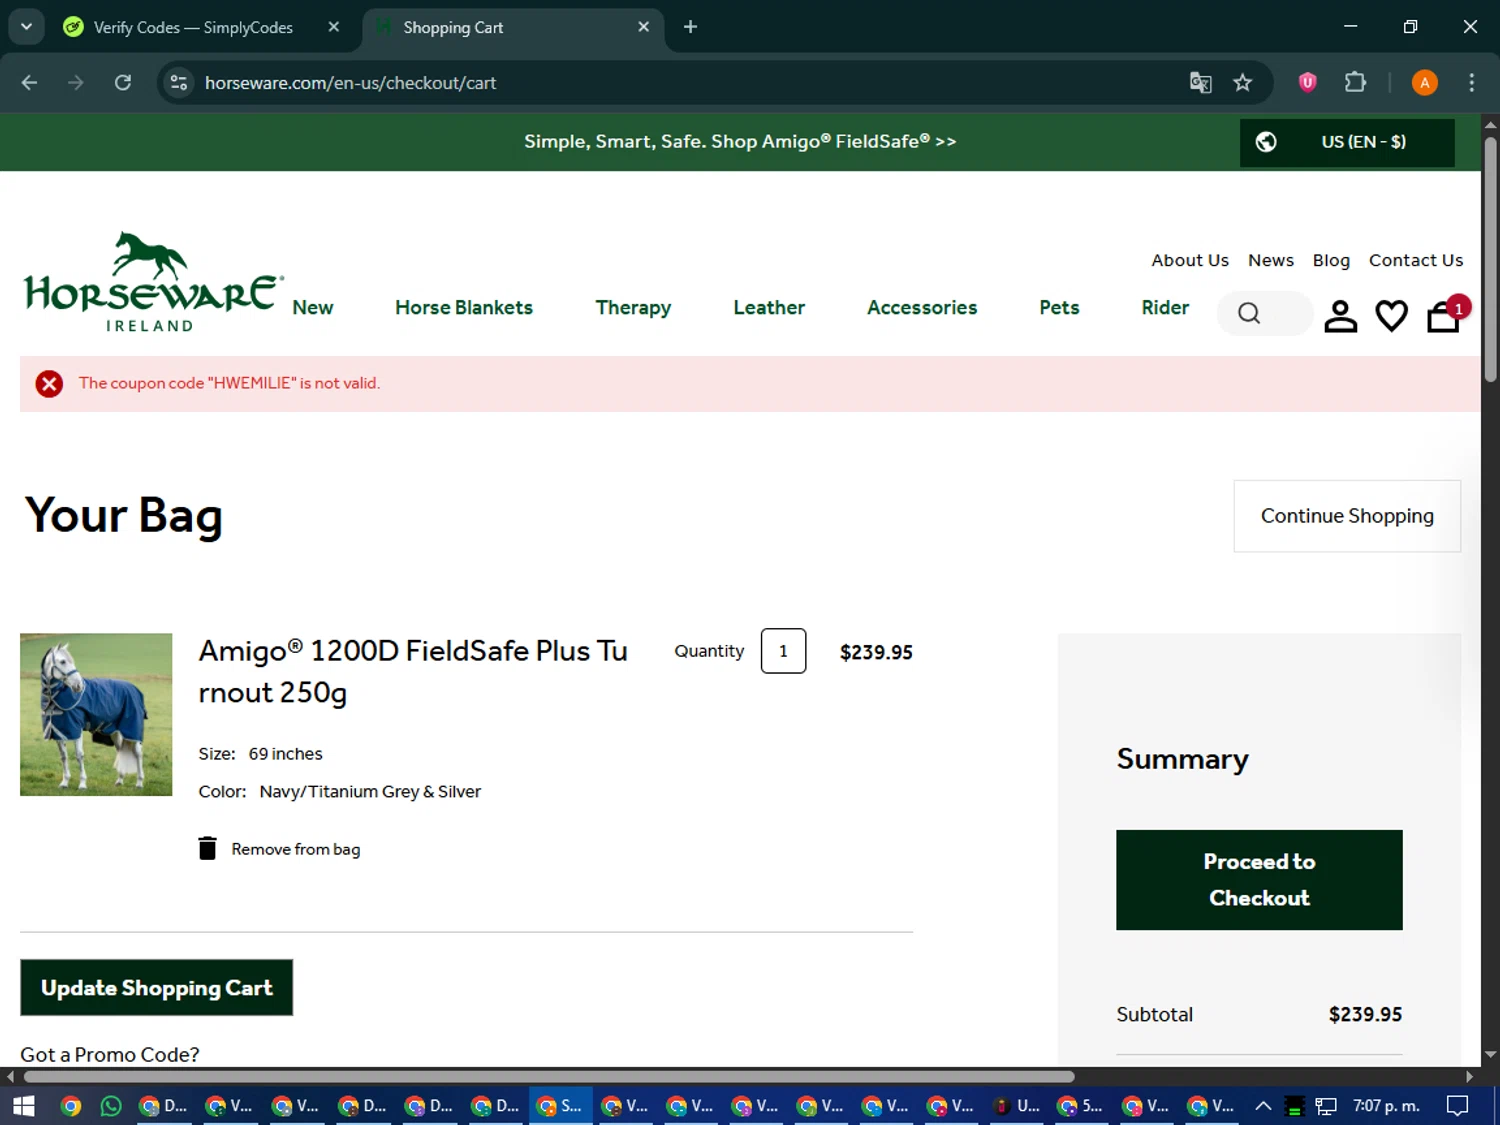Image resolution: width=1500 pixels, height=1125 pixels.
Task: Open the New menu item
Action: click(313, 308)
